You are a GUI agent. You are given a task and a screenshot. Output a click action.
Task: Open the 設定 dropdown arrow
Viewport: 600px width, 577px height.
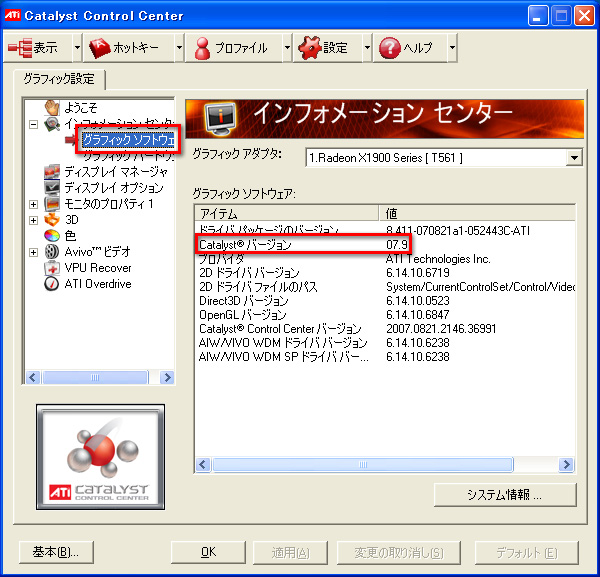[x=367, y=48]
